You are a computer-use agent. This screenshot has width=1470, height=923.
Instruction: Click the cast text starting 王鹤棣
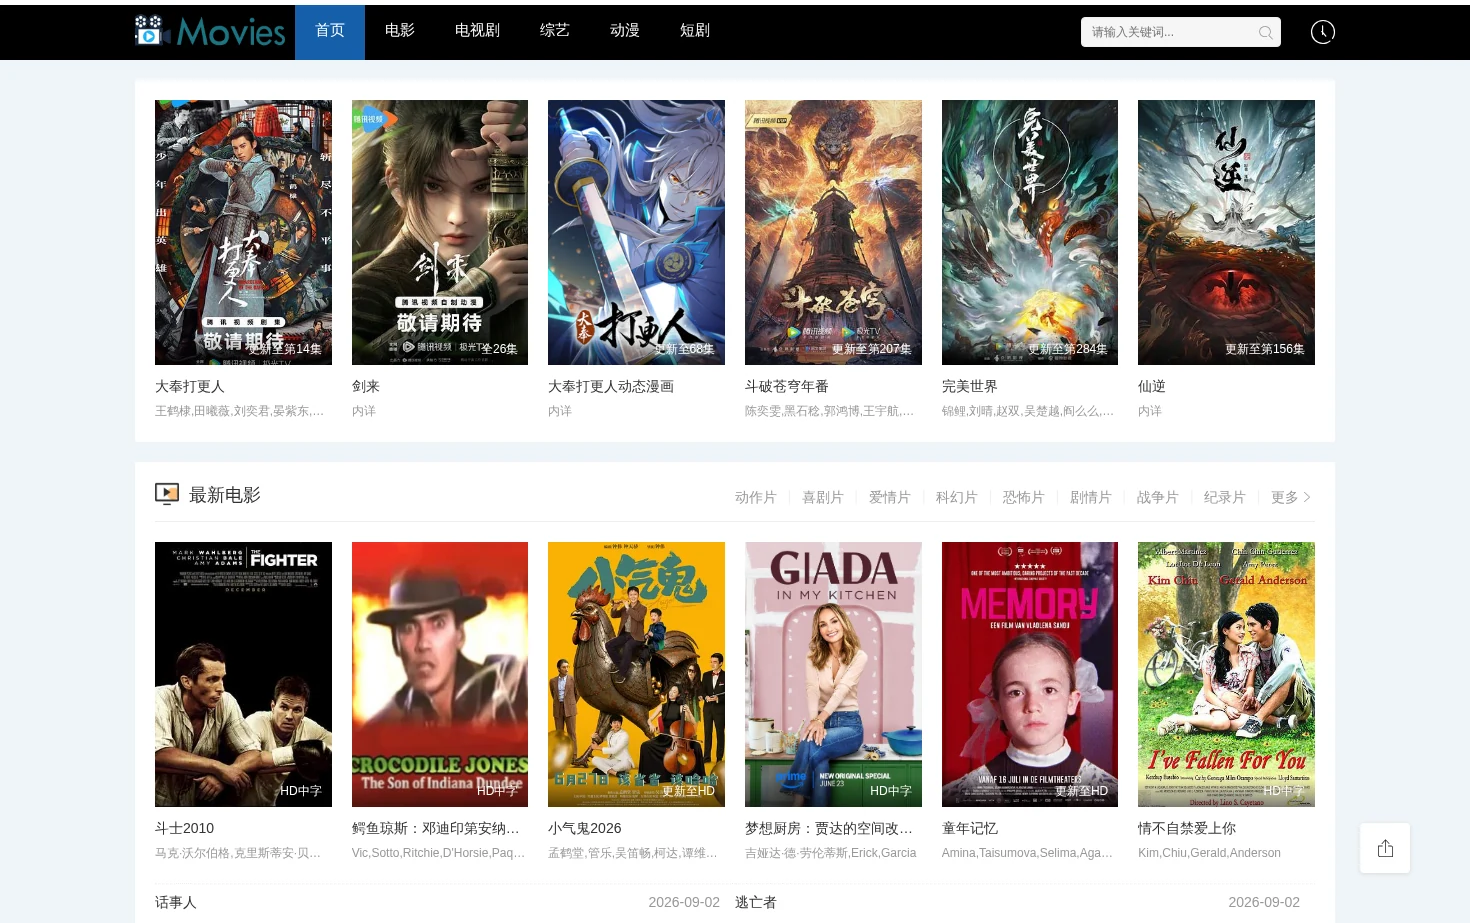pos(240,411)
